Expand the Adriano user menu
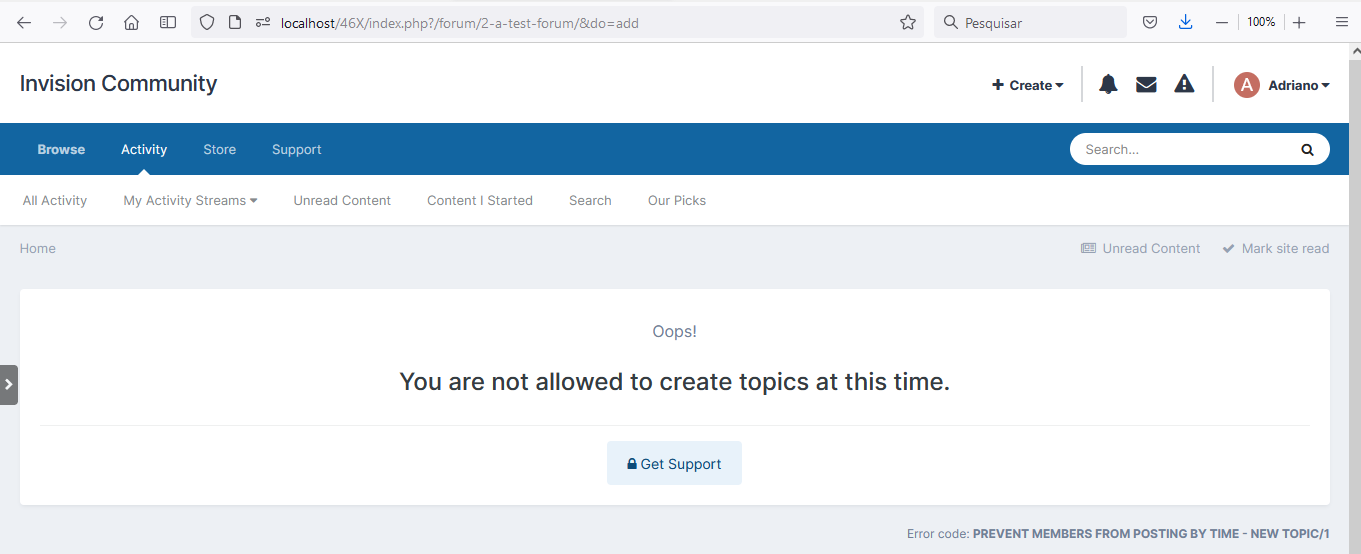The image size is (1361, 554). [1298, 85]
